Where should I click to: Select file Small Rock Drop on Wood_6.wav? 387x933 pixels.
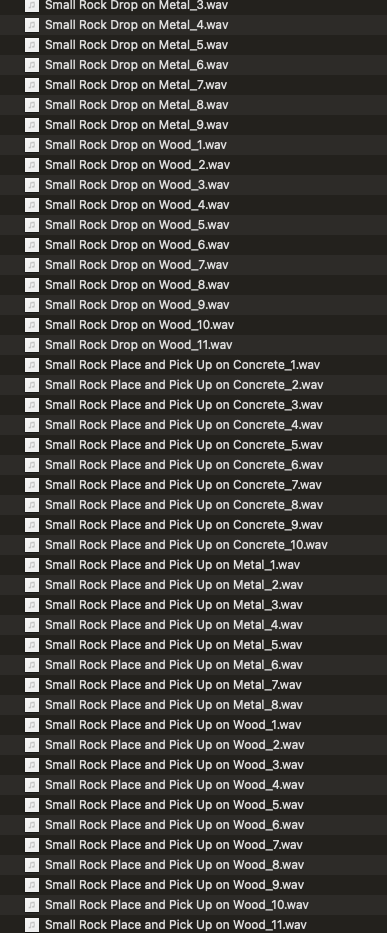[137, 245]
